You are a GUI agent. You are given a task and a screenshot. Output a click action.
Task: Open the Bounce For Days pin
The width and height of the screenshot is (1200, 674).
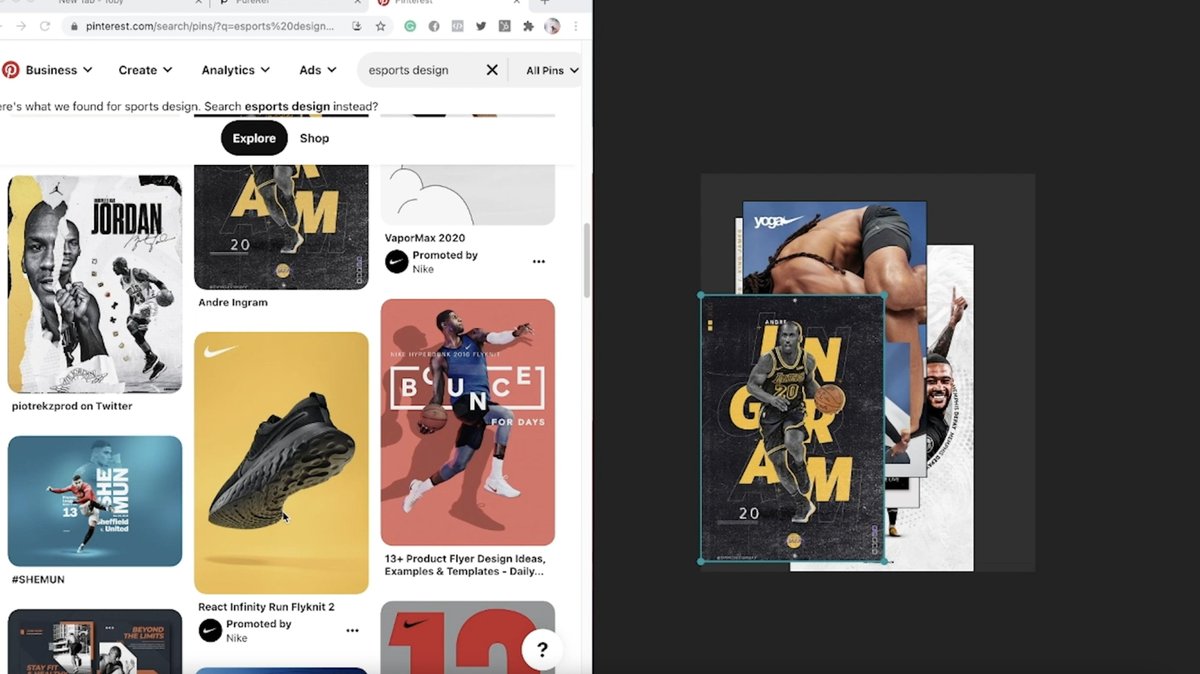click(x=467, y=422)
